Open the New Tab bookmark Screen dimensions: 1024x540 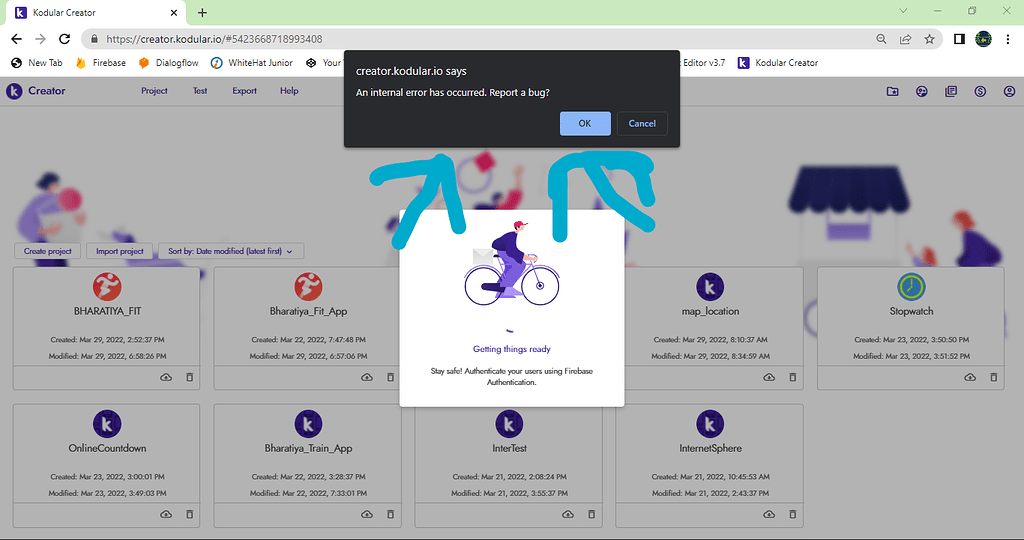click(37, 63)
